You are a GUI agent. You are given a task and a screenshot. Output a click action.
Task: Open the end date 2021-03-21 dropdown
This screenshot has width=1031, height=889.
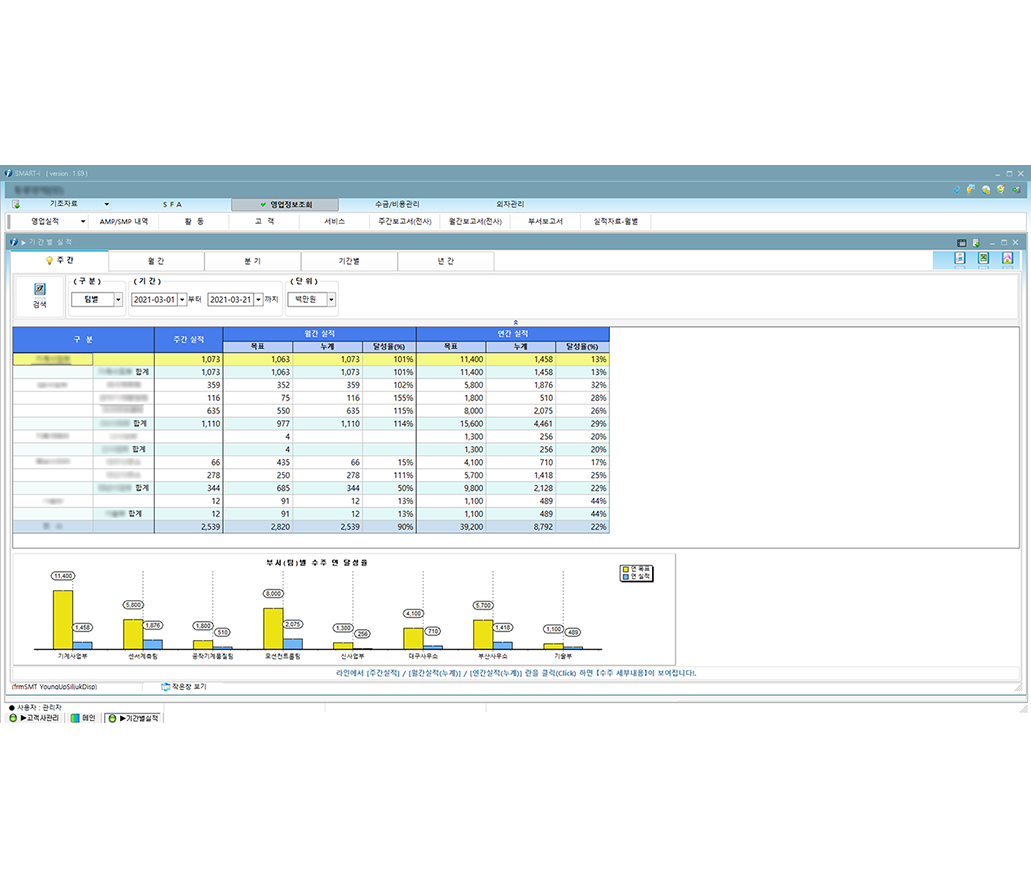point(259,299)
